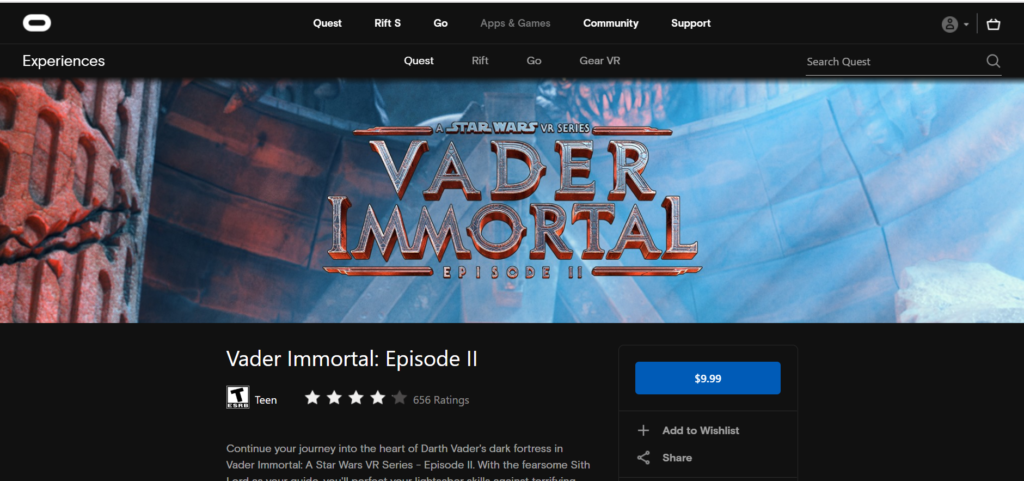The height and width of the screenshot is (481, 1024).
Task: Click the fifth rating star
Action: point(399,397)
